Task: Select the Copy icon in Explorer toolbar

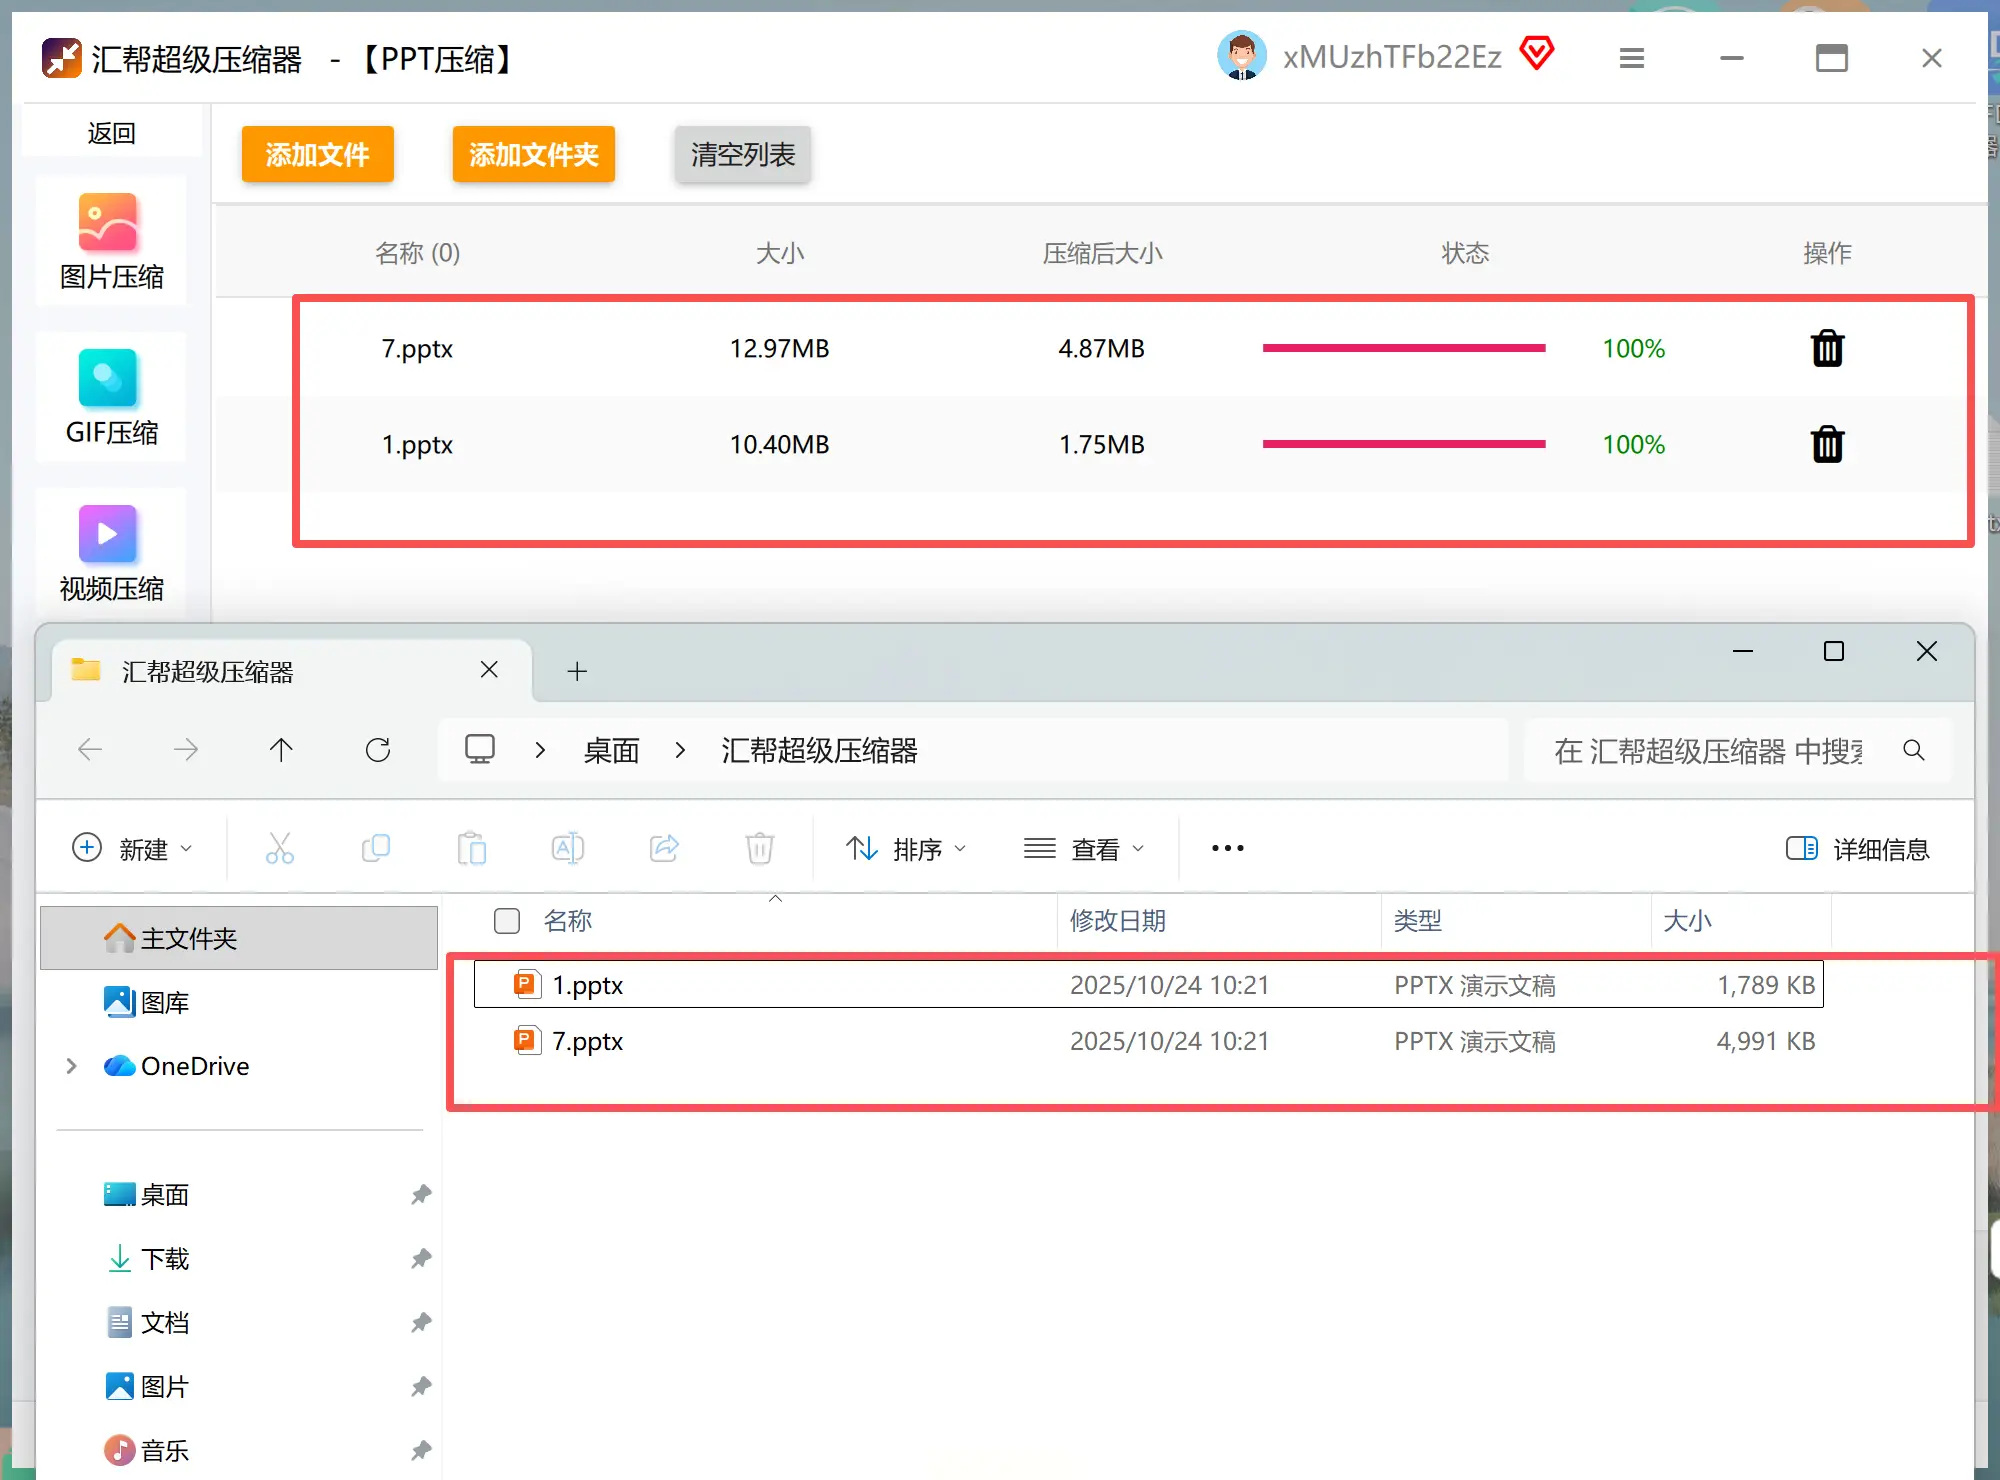Action: click(x=375, y=848)
